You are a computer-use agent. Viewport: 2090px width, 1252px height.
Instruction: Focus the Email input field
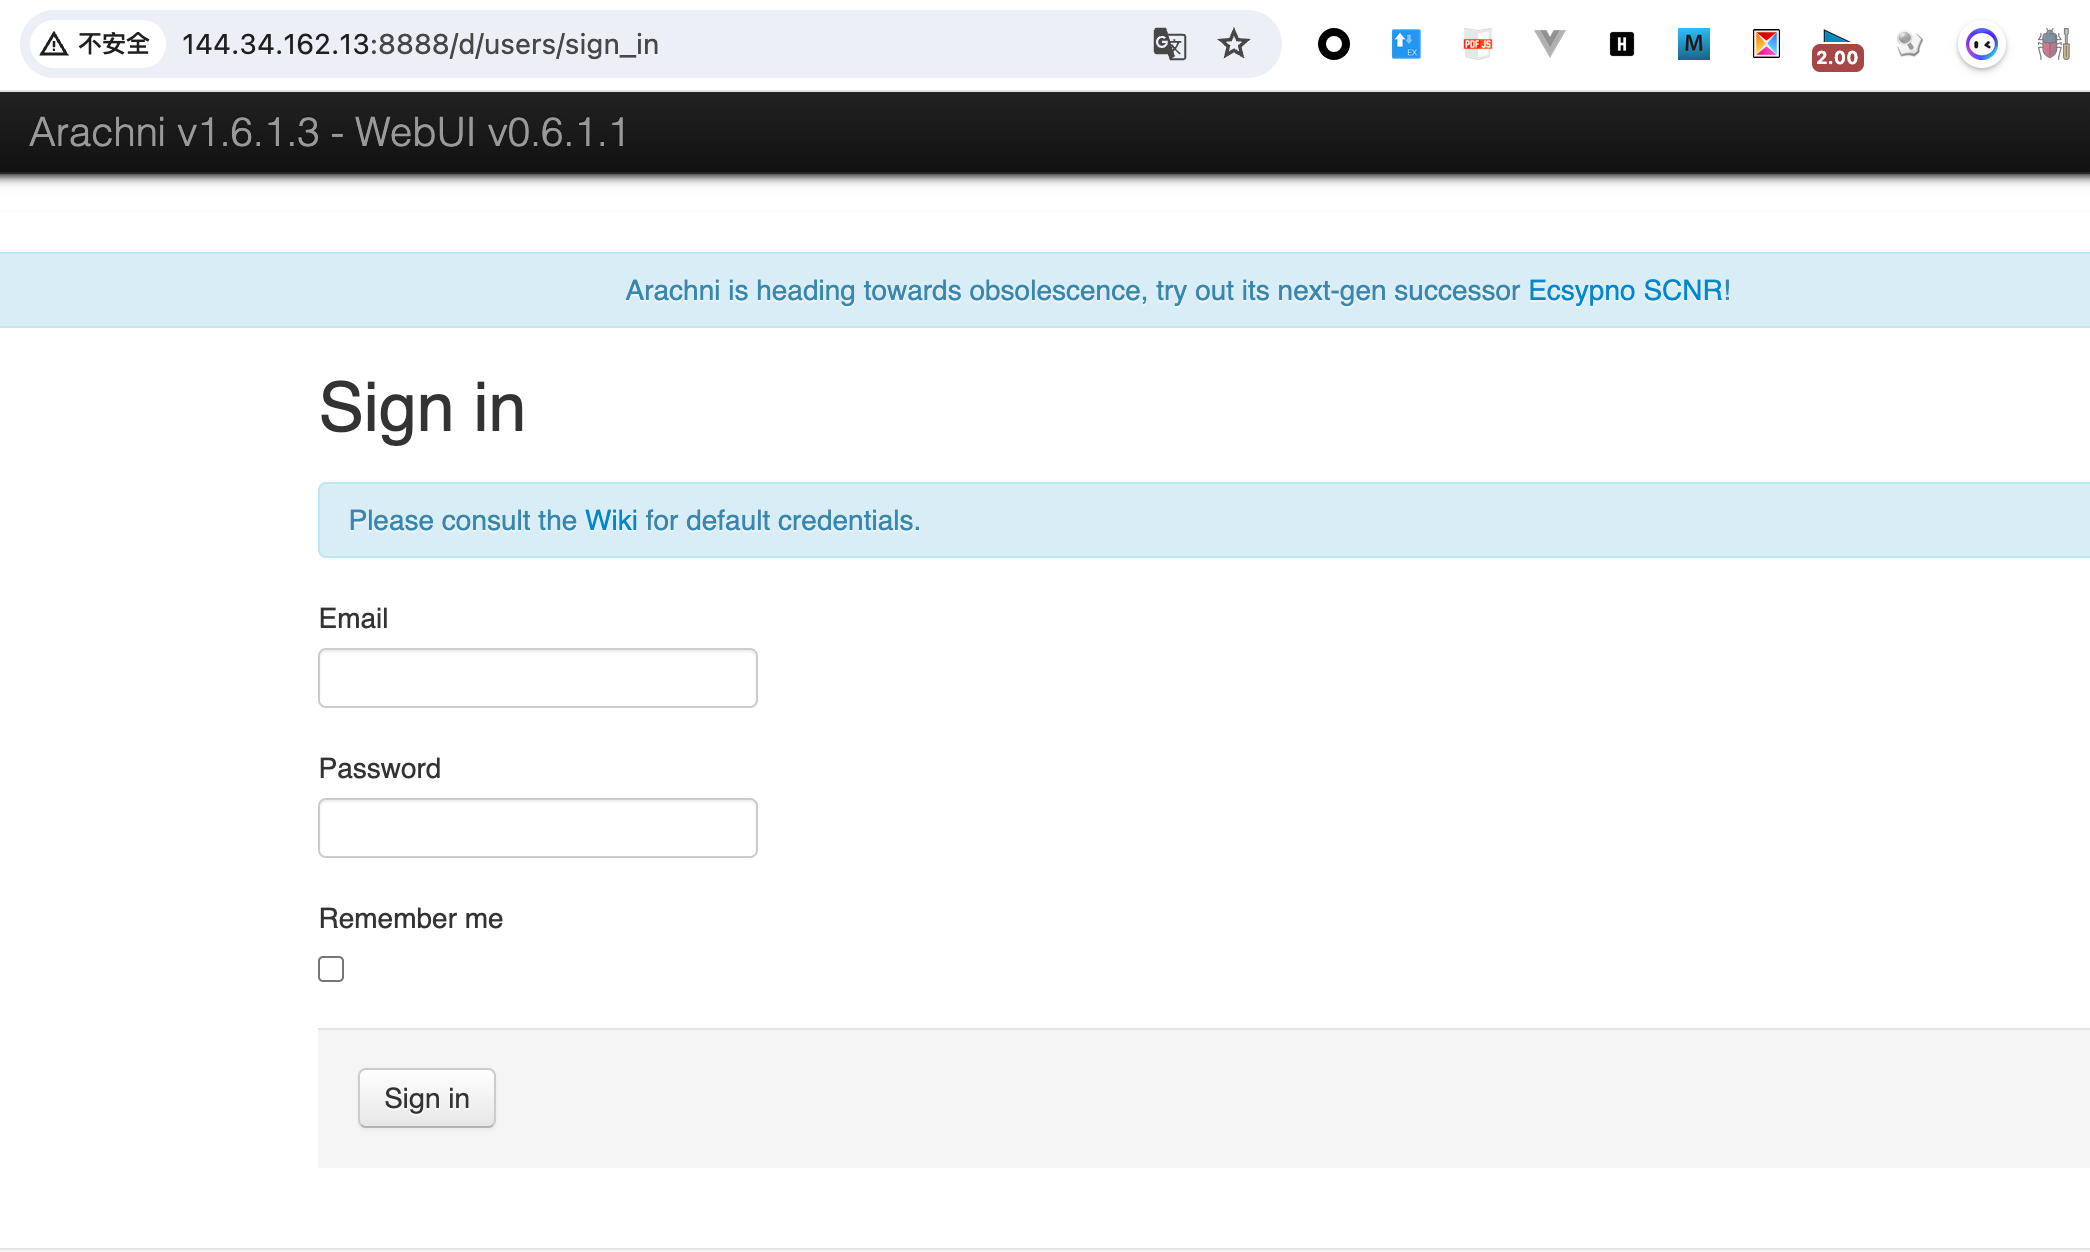pos(537,678)
